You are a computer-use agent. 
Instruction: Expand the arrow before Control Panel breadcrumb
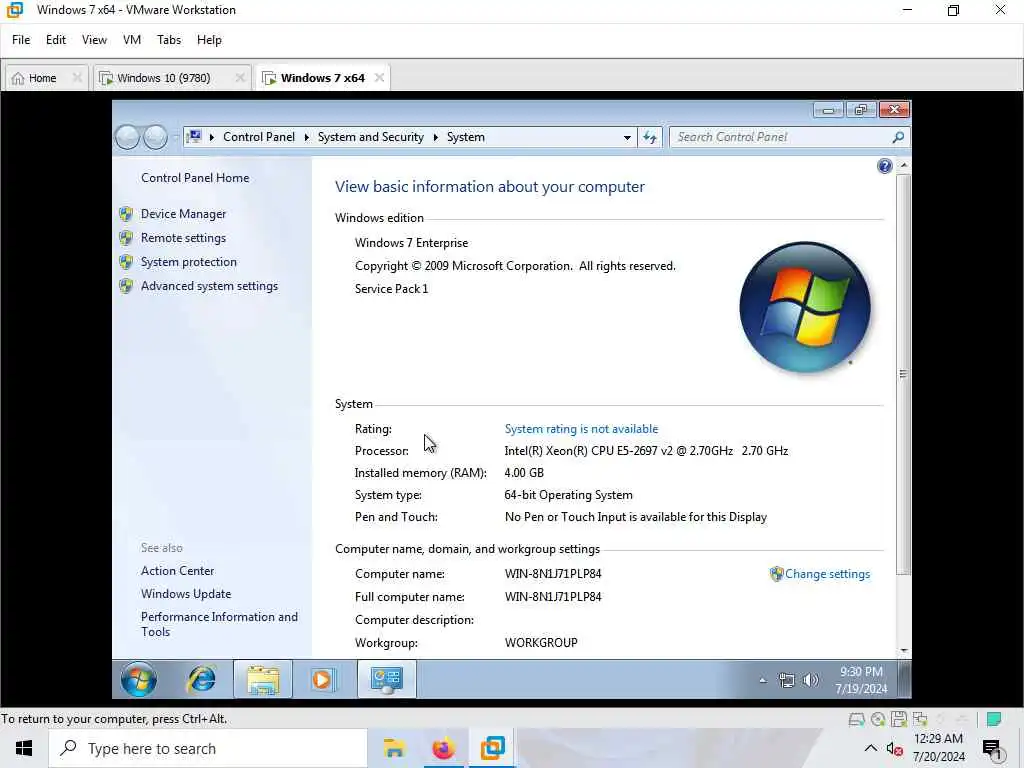(212, 137)
